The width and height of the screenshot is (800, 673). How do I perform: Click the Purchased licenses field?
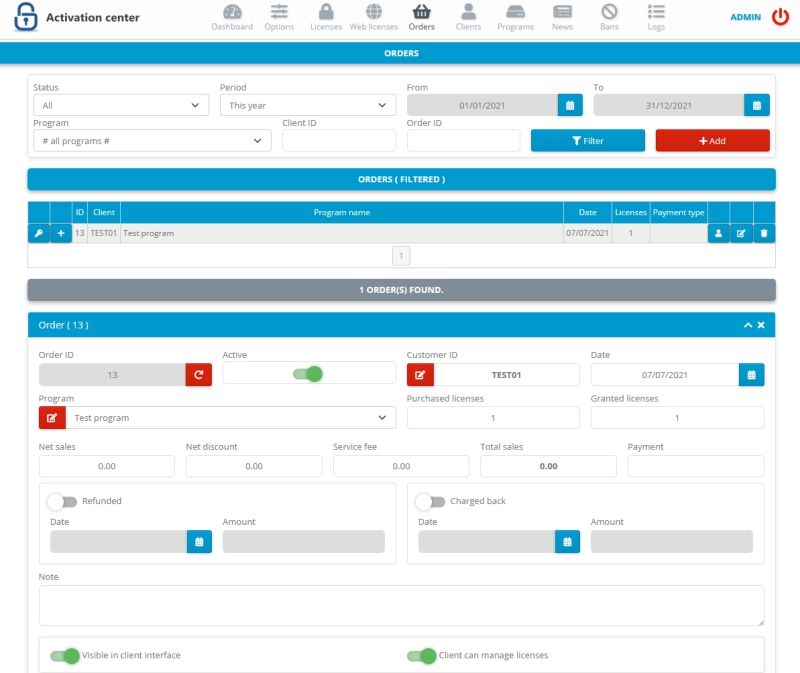click(493, 417)
